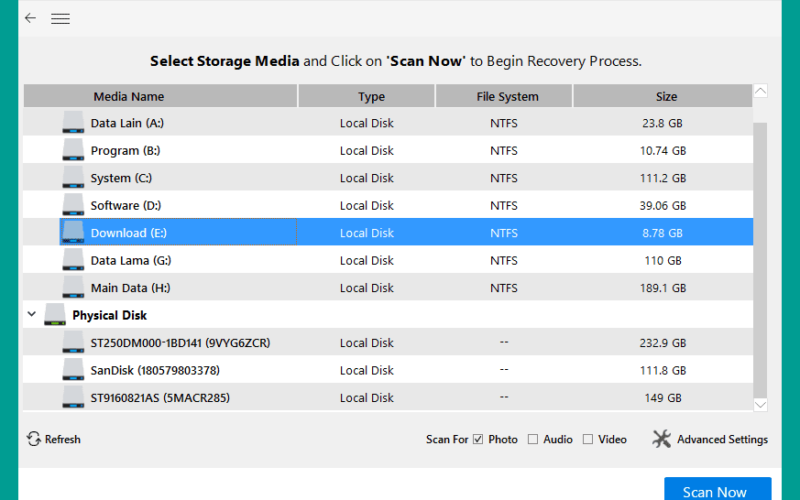This screenshot has height=500, width=800.
Task: Select the Data Lain (A:) drive icon
Action: 73,123
